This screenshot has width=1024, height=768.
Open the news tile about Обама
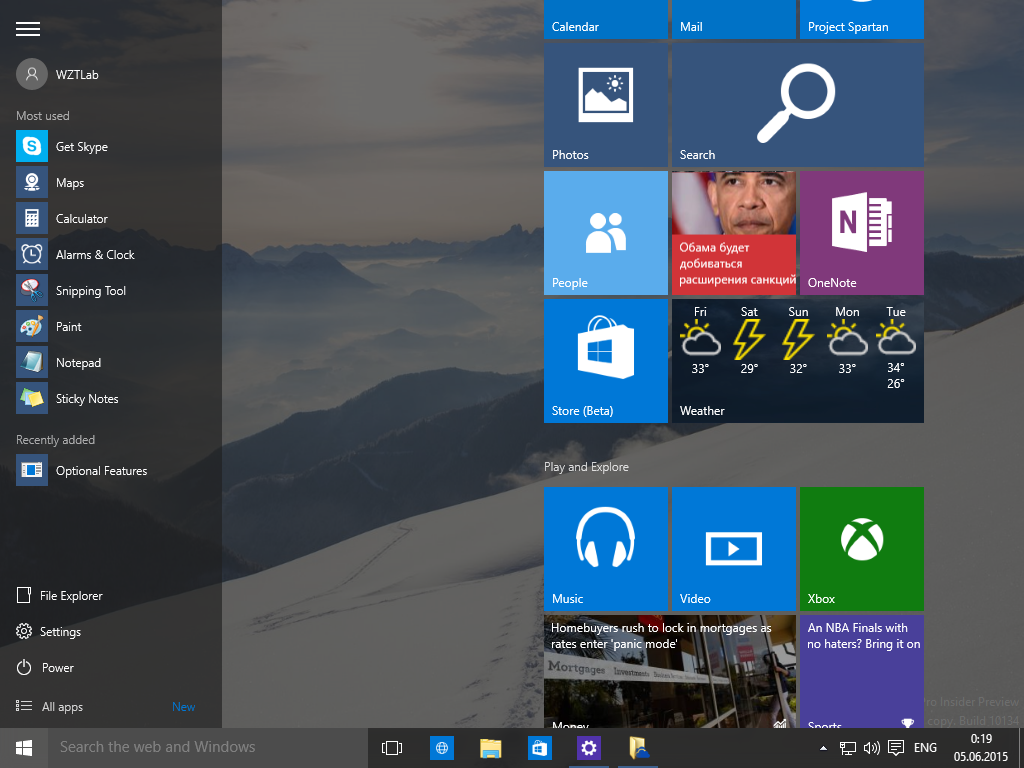pyautogui.click(x=734, y=232)
